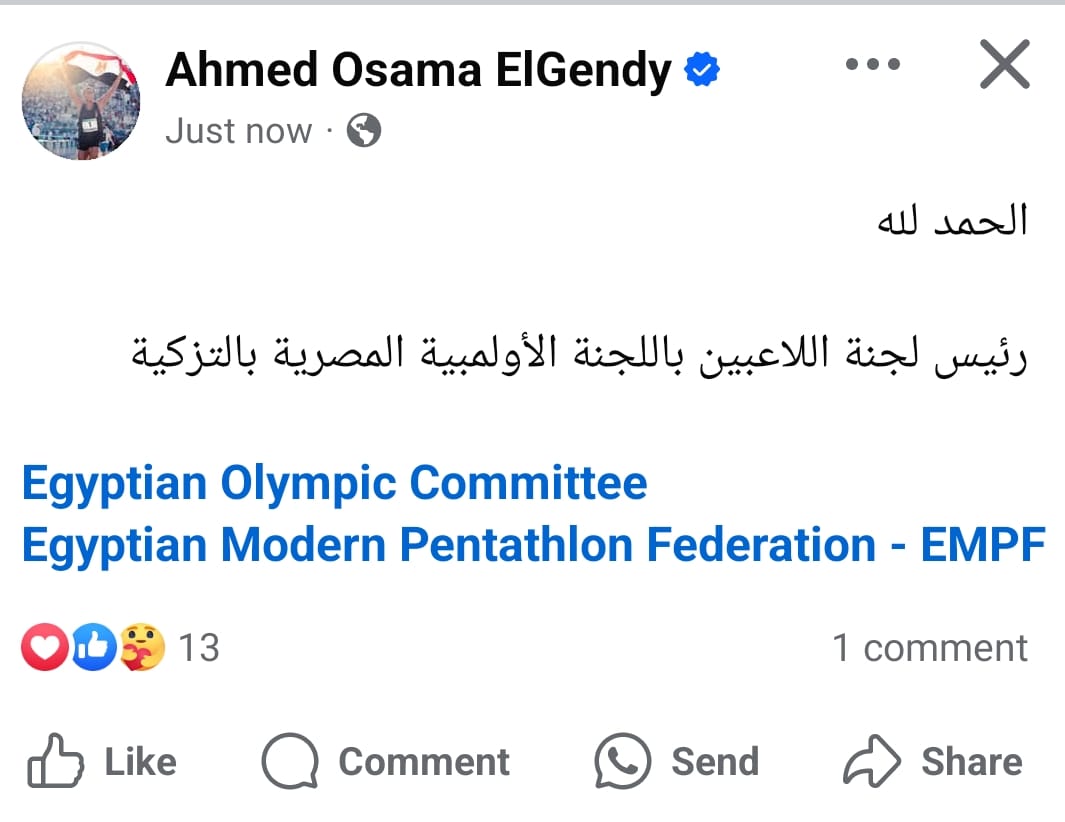Click the blue thumbs-up reaction icon
The image size is (1065, 822).
[92, 648]
